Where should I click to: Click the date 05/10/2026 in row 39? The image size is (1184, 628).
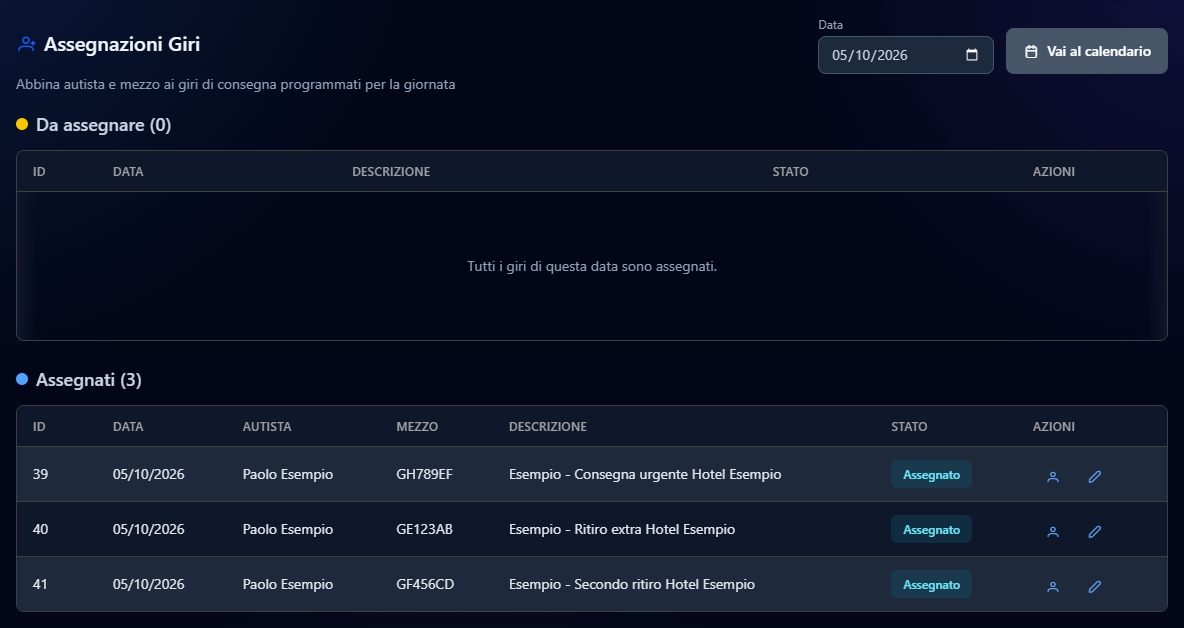coord(149,474)
